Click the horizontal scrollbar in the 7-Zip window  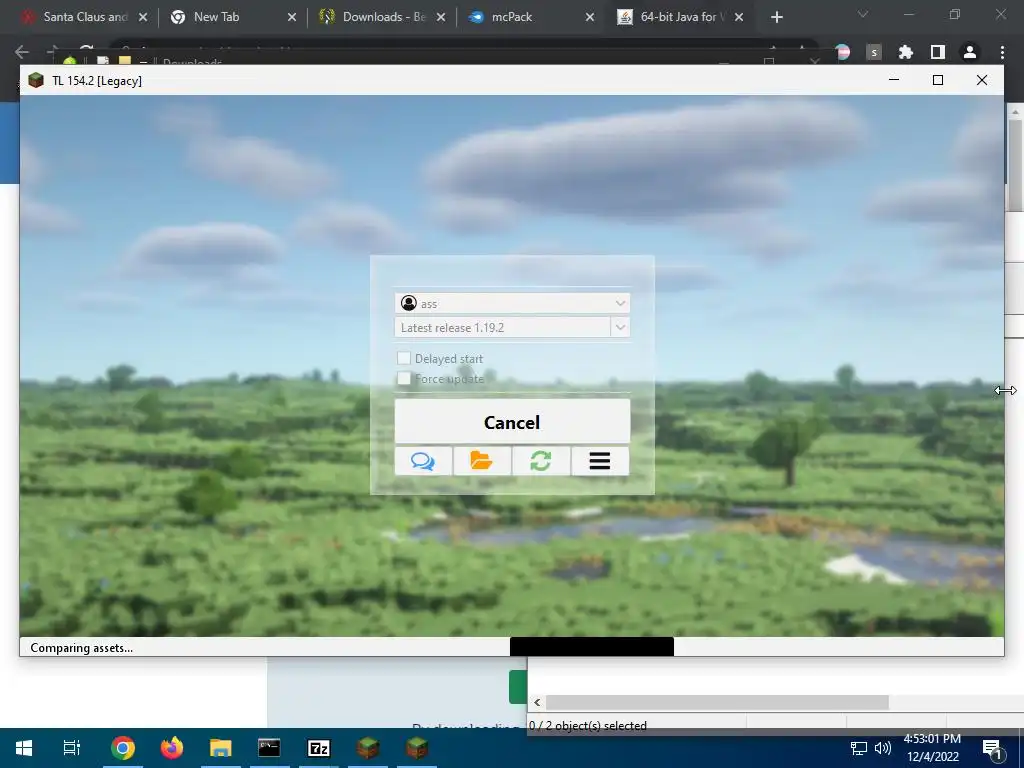tap(717, 702)
